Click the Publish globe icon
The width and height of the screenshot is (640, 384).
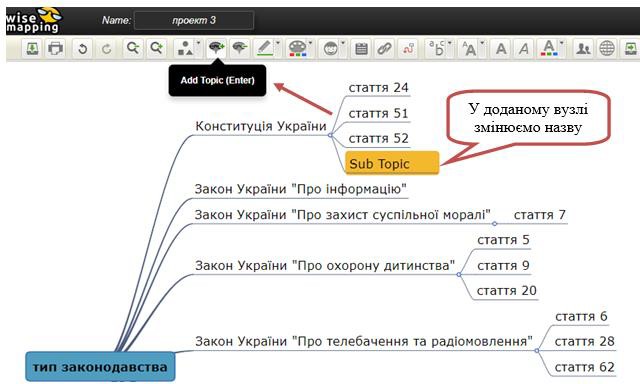[x=607, y=49]
